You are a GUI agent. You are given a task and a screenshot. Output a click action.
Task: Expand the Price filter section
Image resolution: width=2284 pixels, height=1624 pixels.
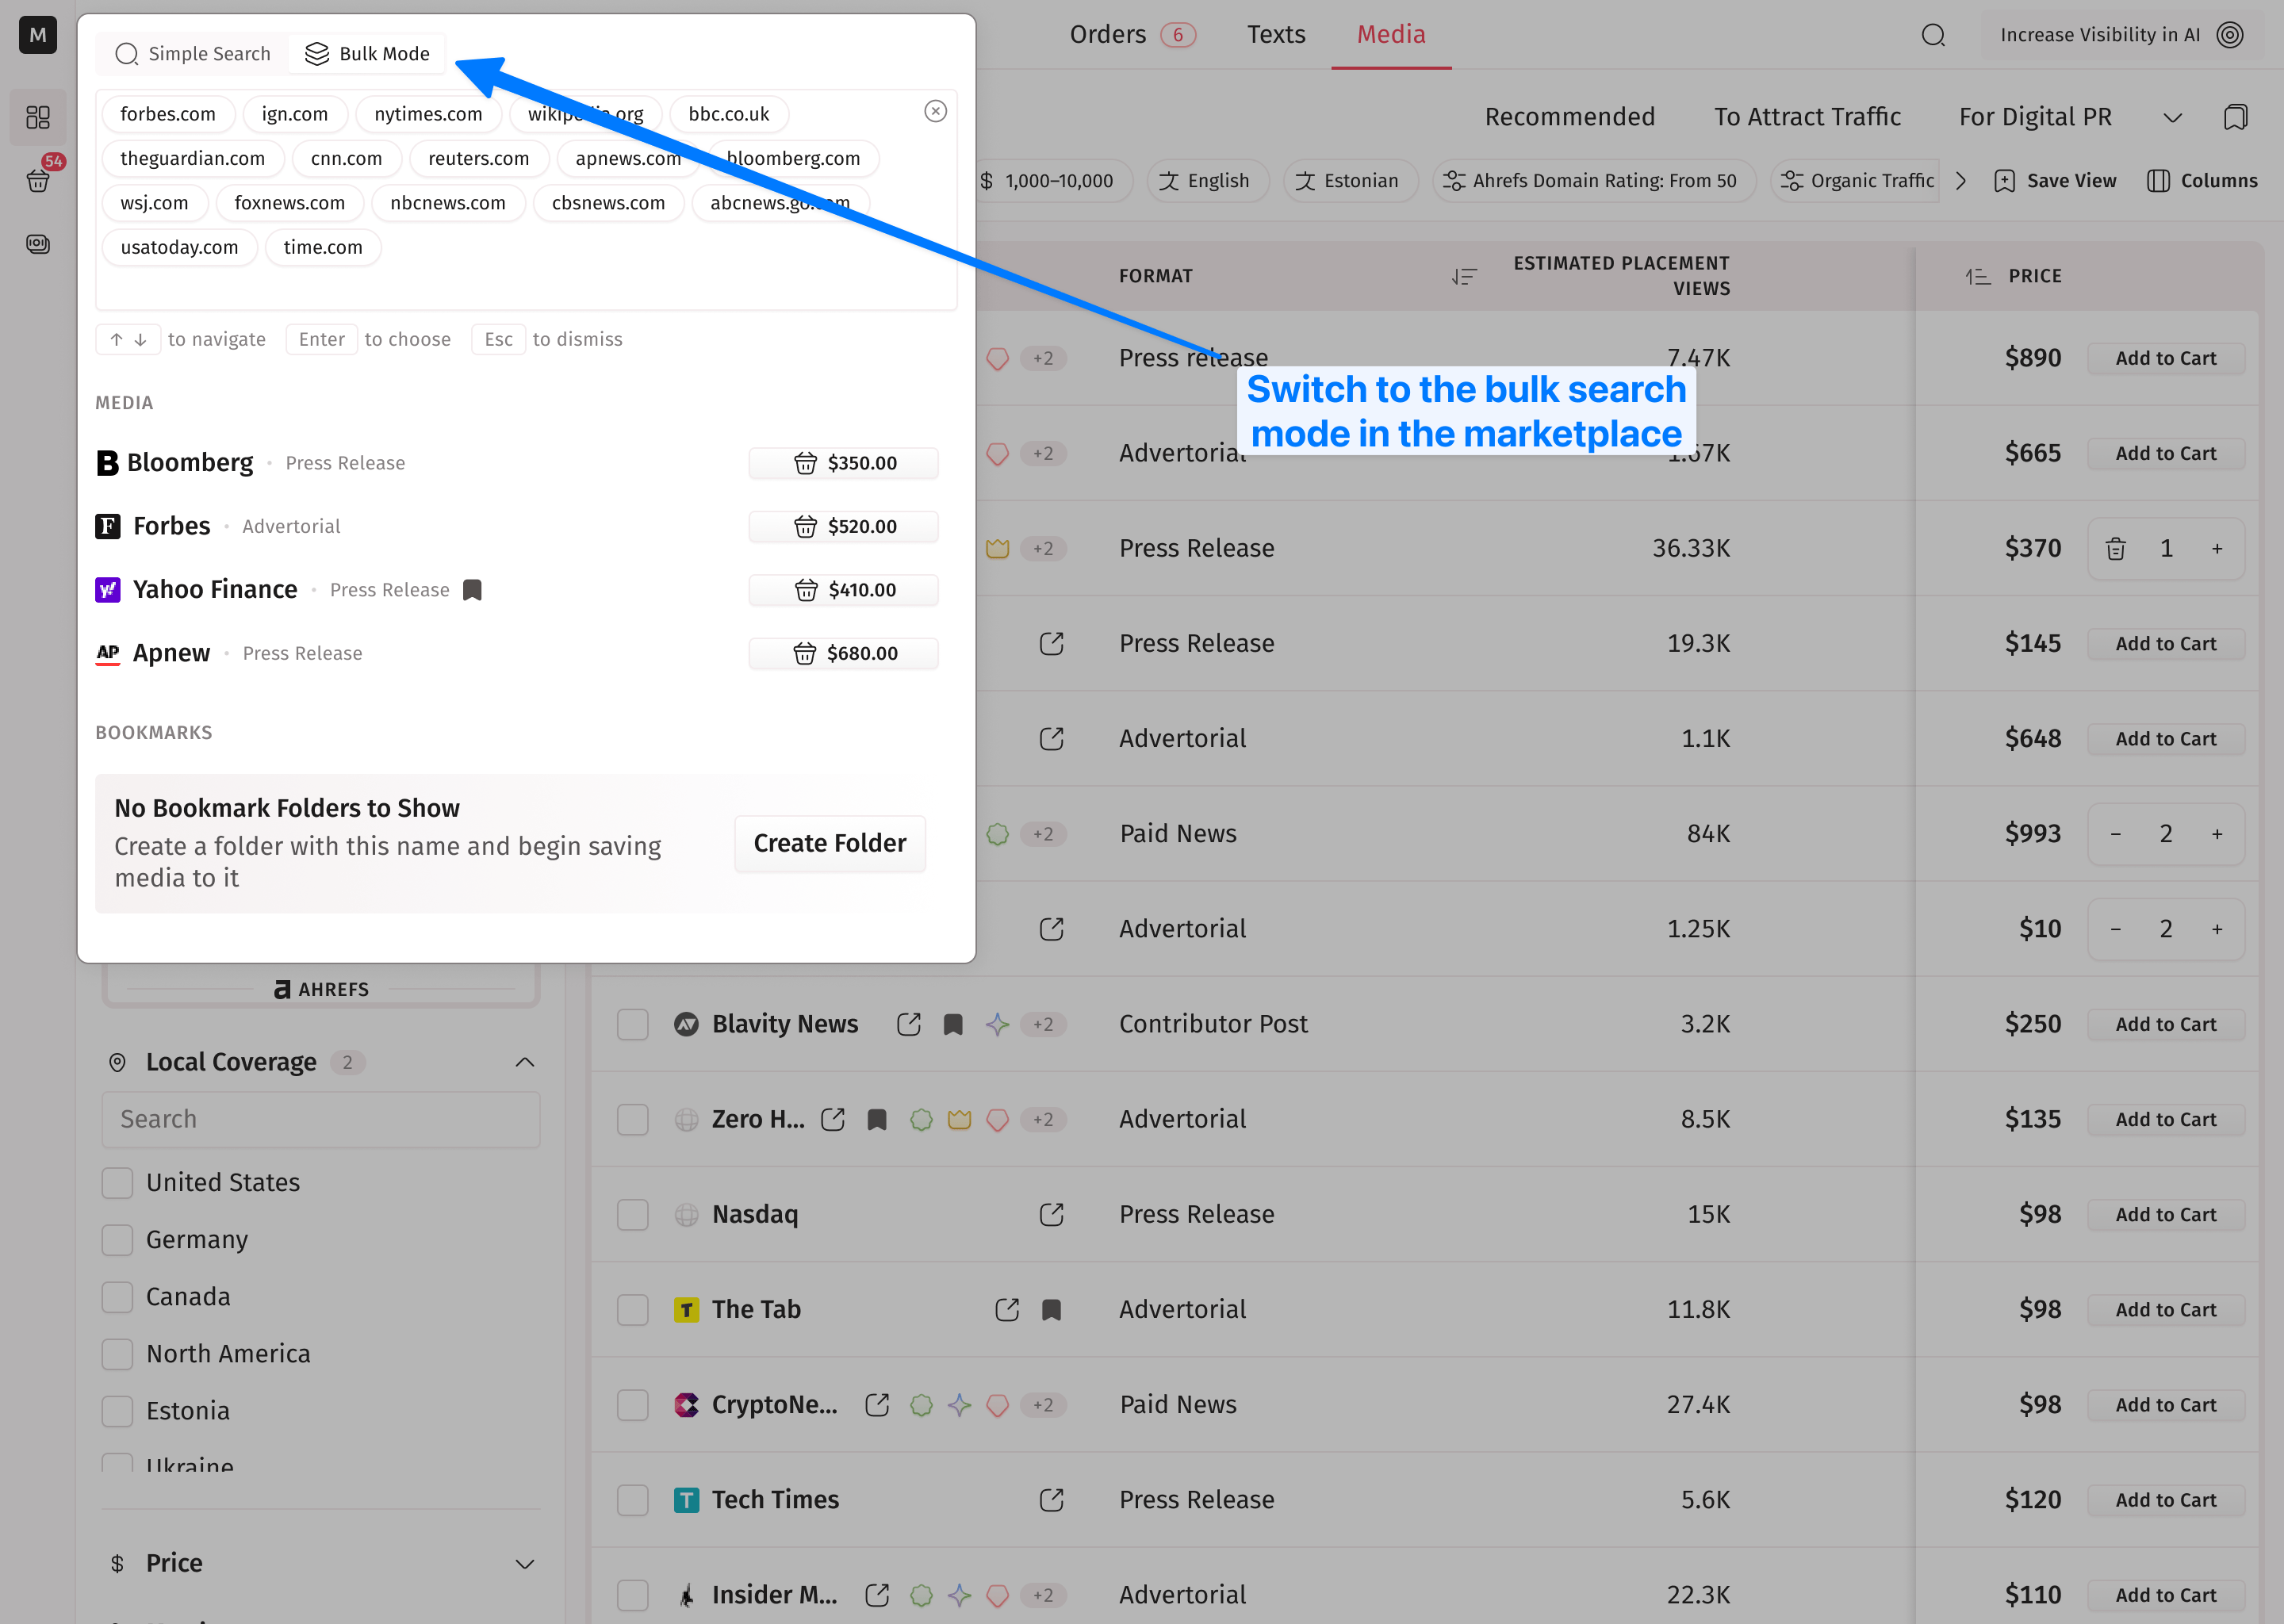point(524,1563)
